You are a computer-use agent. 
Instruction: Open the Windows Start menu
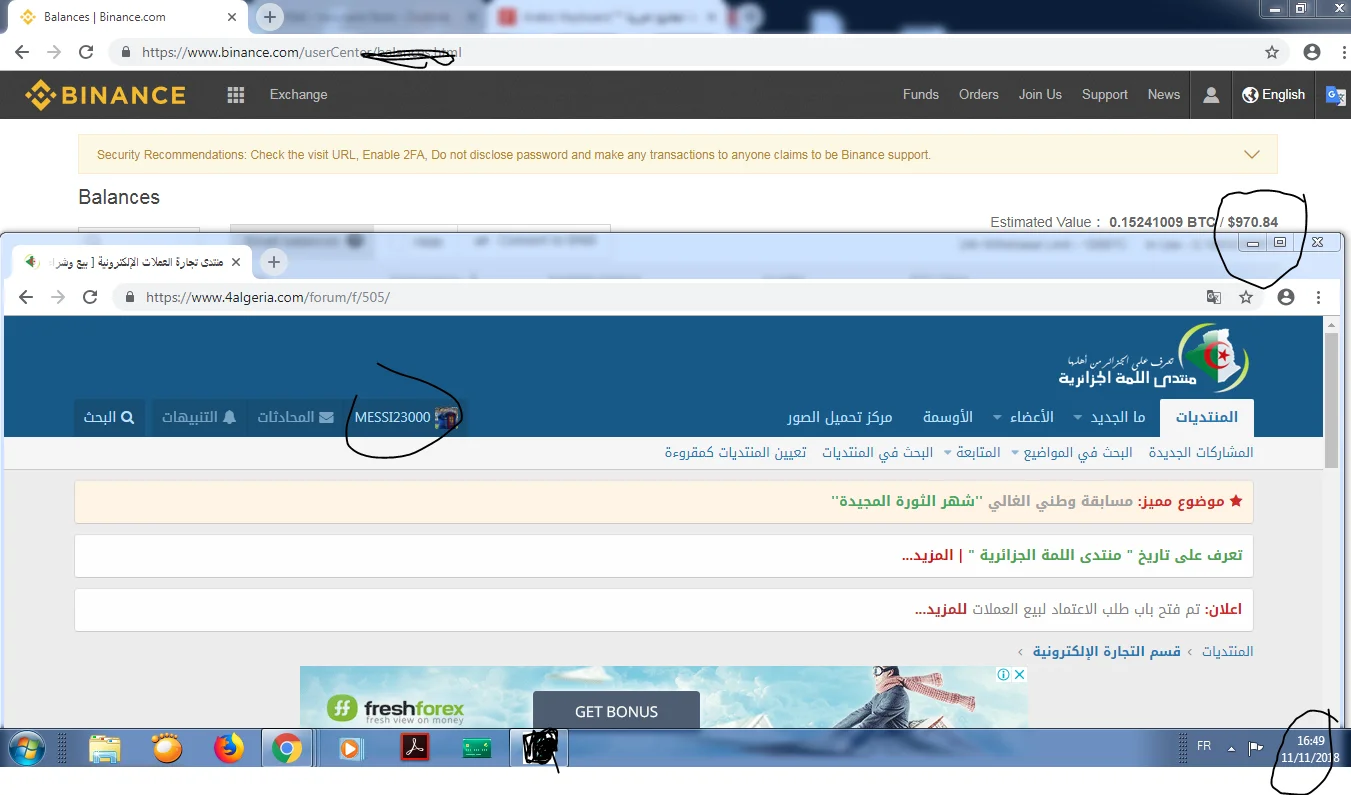point(27,748)
